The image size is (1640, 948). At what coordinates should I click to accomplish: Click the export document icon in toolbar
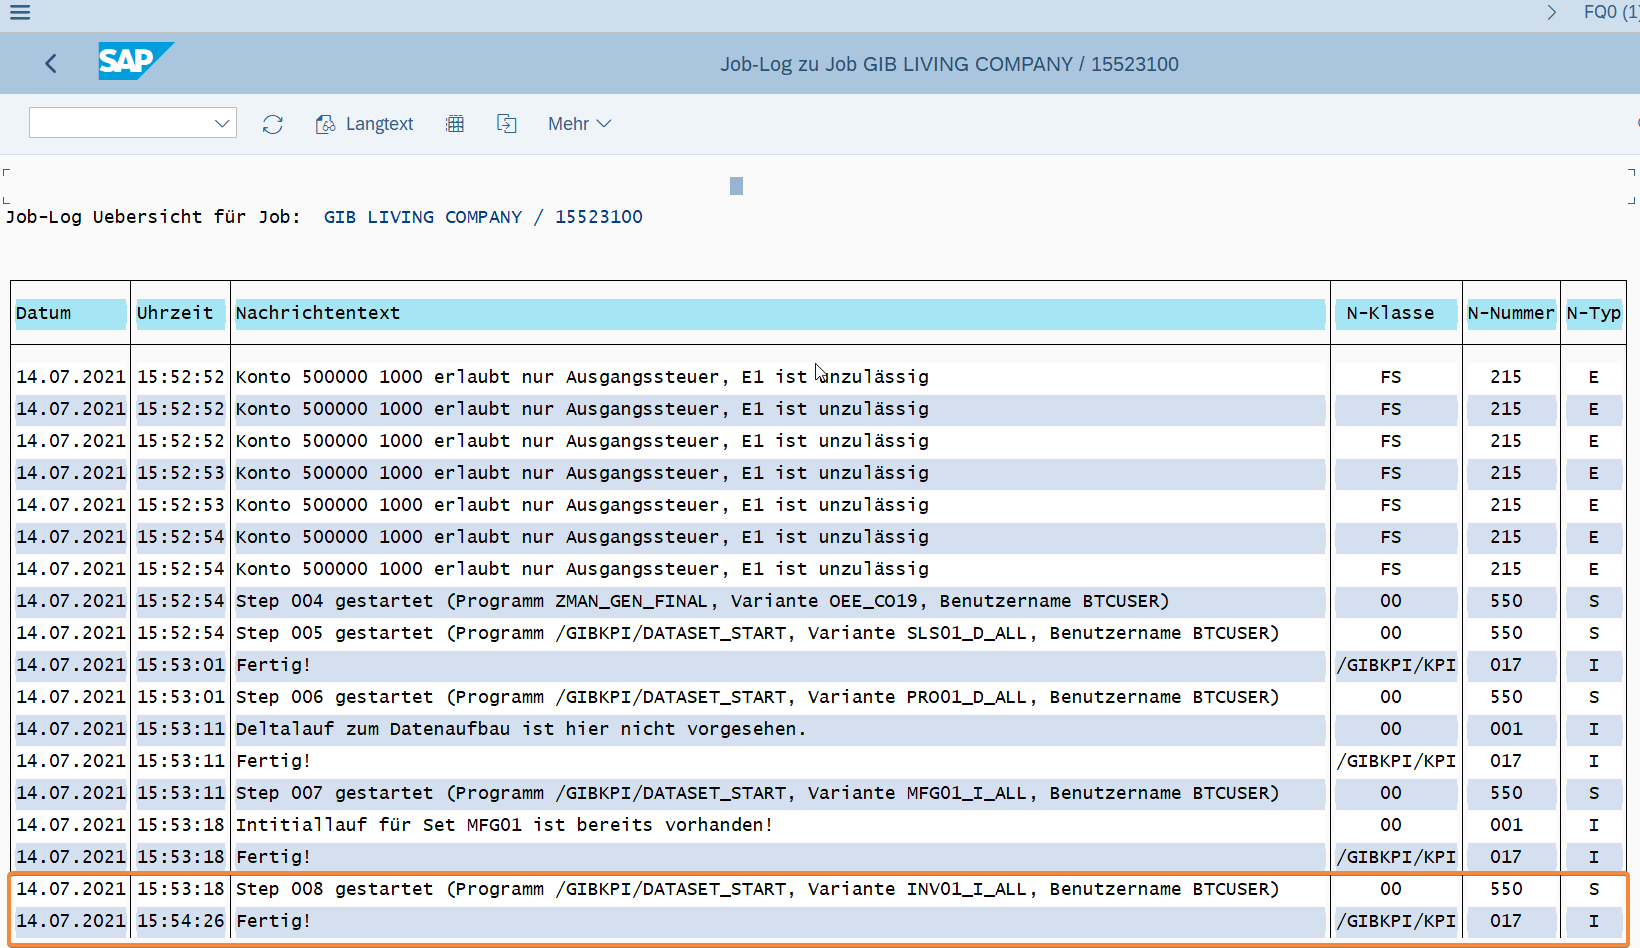(x=507, y=124)
